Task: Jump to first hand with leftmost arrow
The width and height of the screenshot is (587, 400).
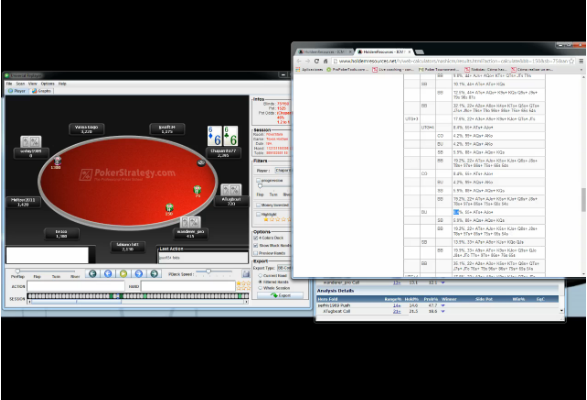Action: point(93,274)
